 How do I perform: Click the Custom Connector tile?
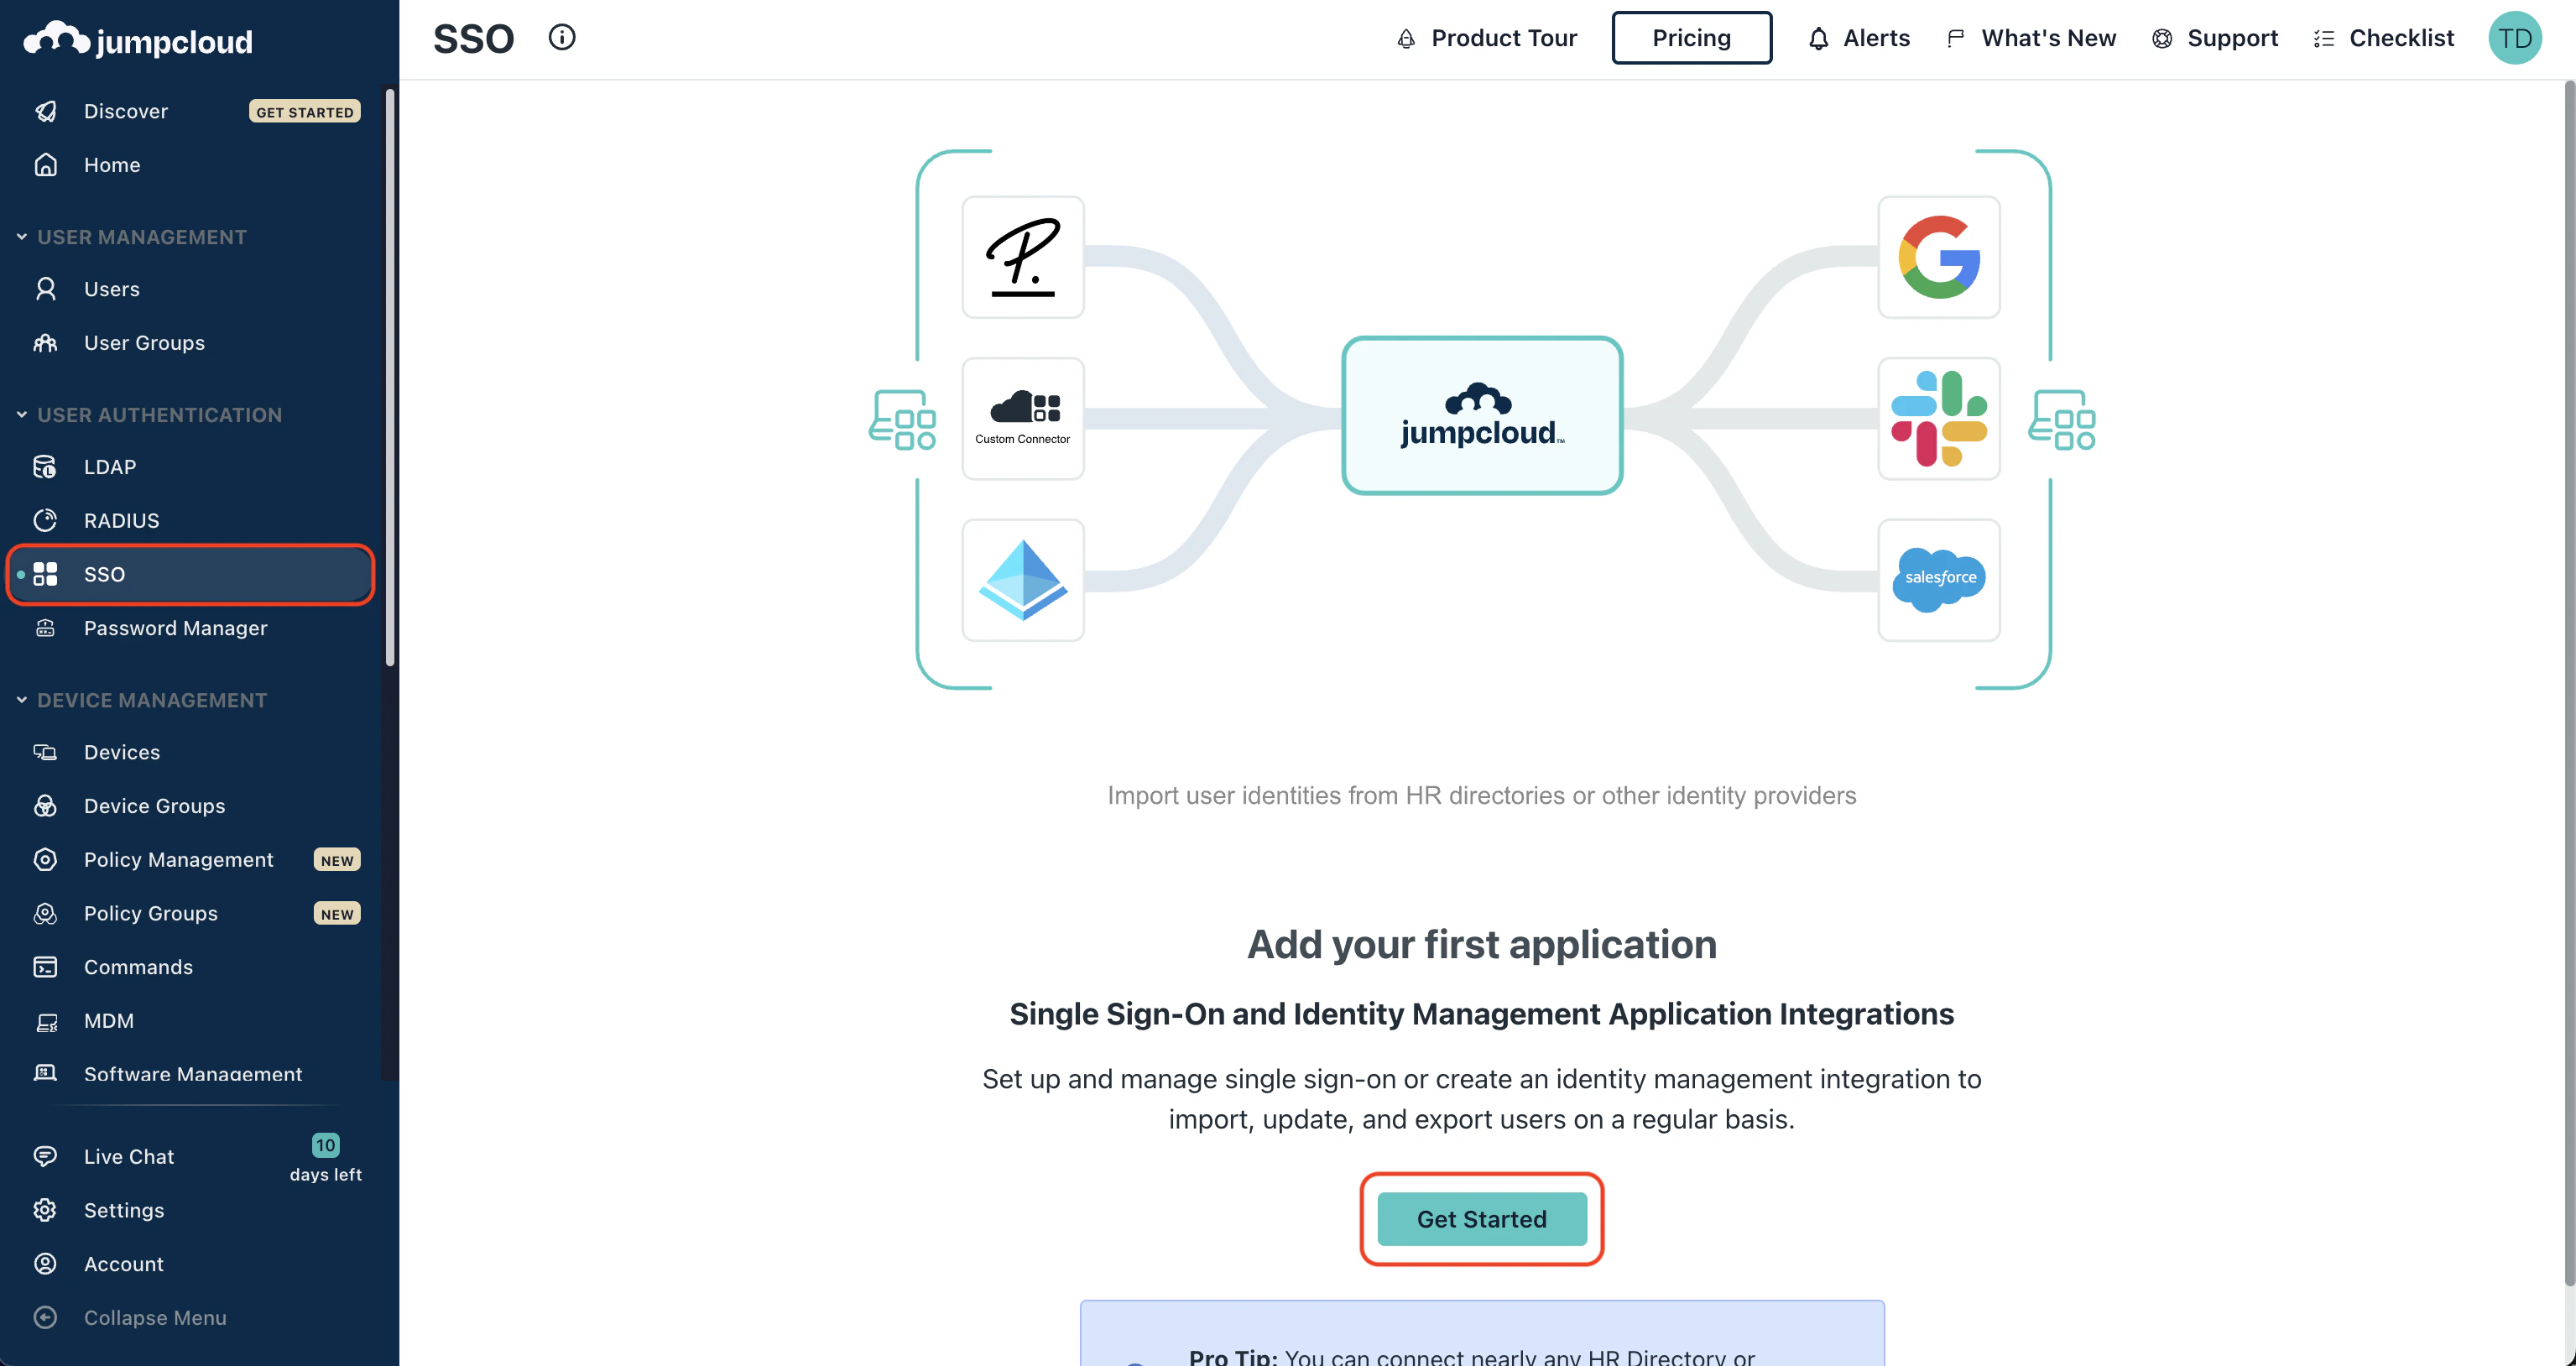(x=1022, y=418)
